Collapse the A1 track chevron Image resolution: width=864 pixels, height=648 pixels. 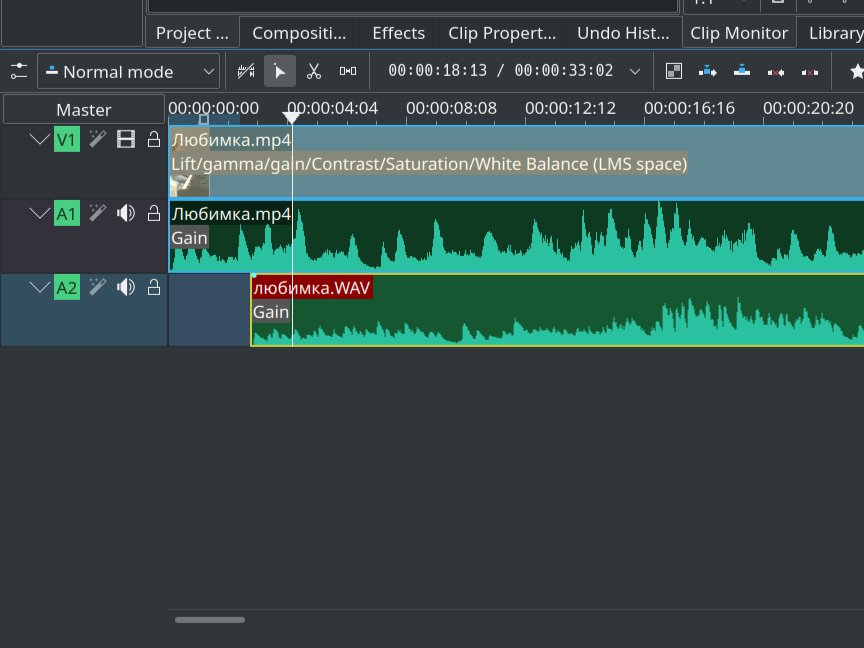(x=40, y=213)
